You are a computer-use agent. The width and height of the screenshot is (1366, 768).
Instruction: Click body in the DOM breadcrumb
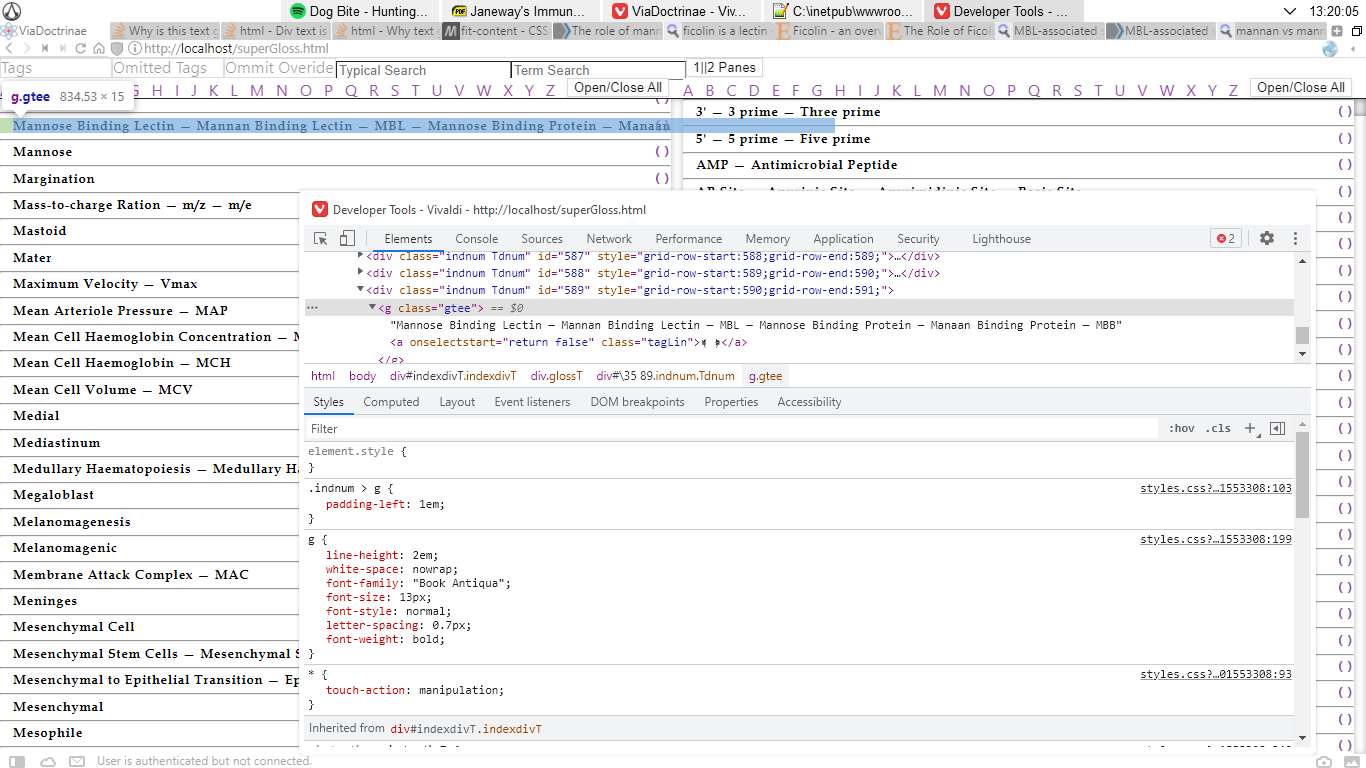point(362,376)
